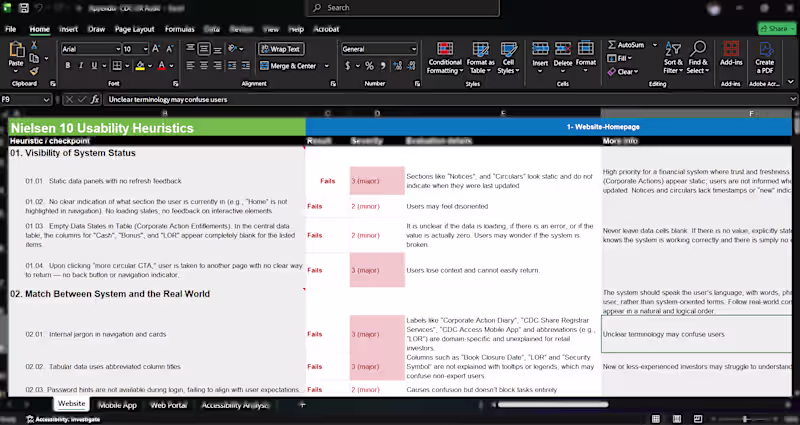Switch to the Page Layout tab
Image resolution: width=800 pixels, height=425 pixels.
click(135, 29)
